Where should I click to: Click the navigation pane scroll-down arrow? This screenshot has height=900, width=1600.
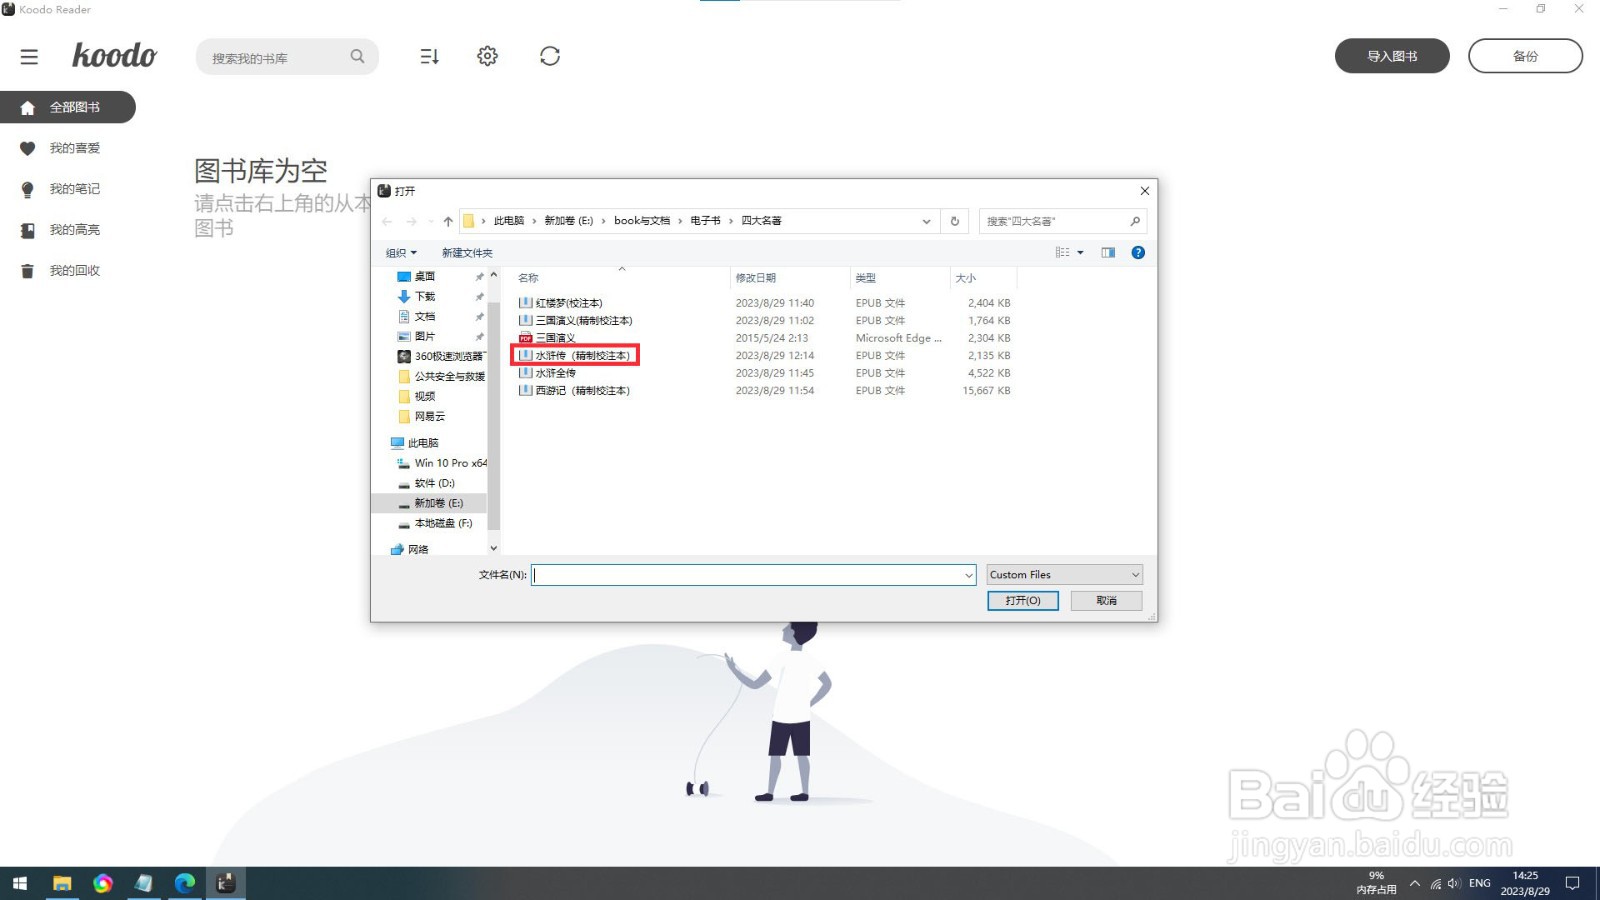(x=493, y=548)
